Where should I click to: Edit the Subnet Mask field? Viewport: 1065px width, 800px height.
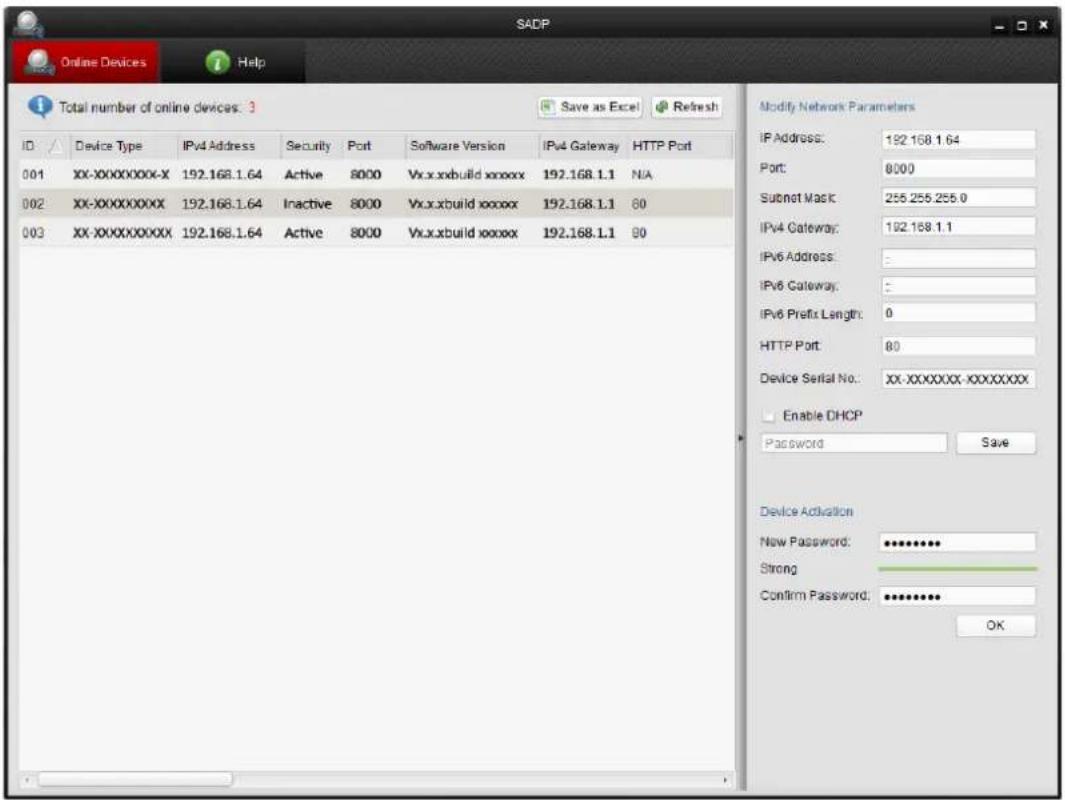pos(958,198)
